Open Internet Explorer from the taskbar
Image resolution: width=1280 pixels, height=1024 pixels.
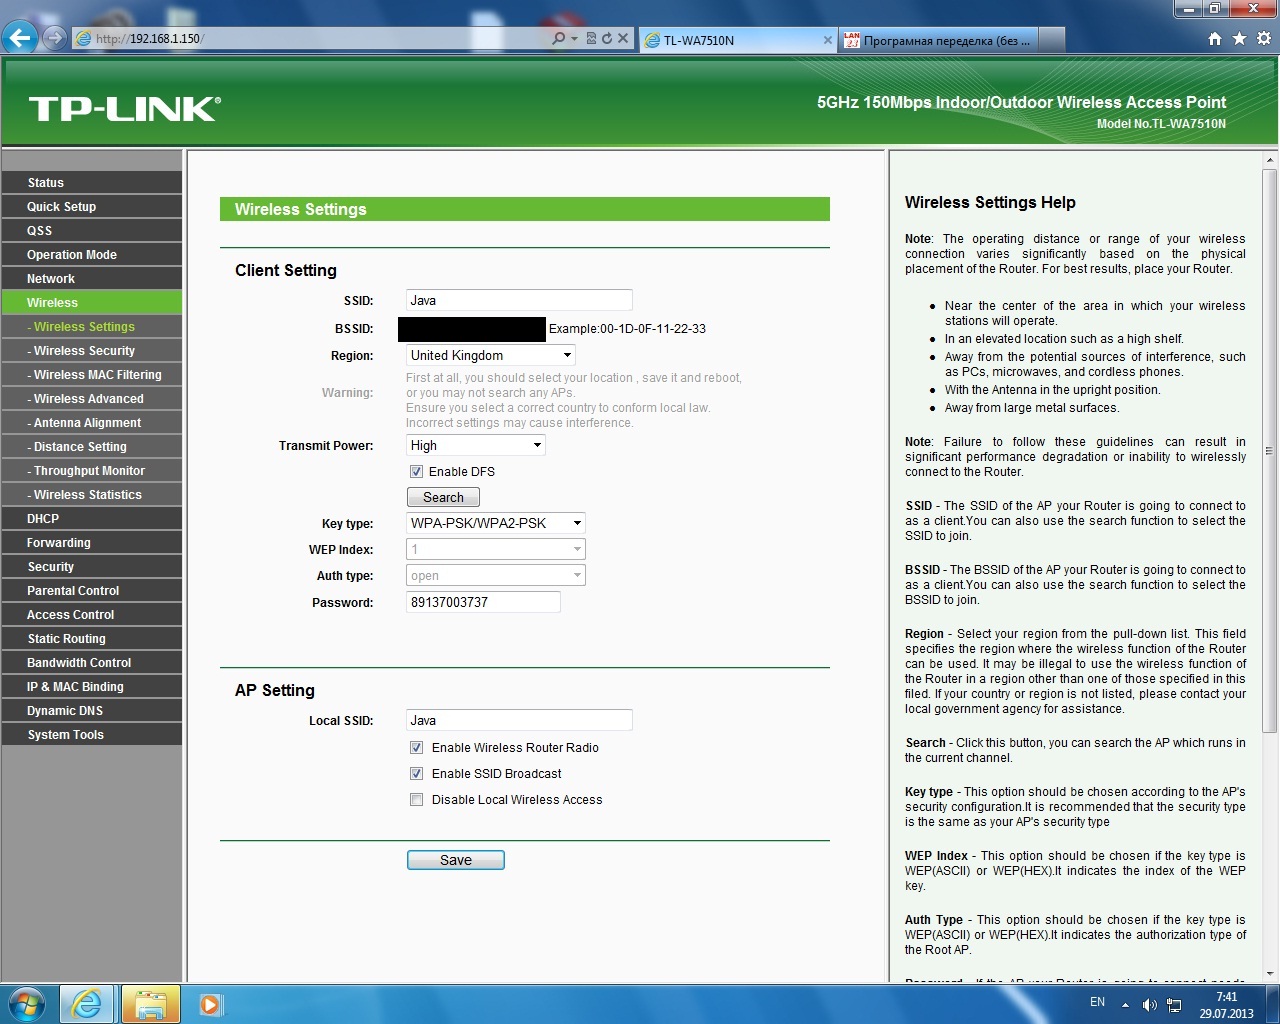coord(87,1004)
